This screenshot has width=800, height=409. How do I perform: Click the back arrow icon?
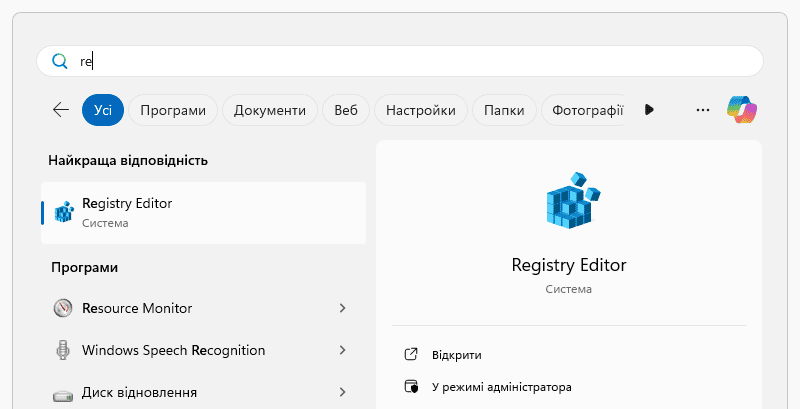coord(61,110)
